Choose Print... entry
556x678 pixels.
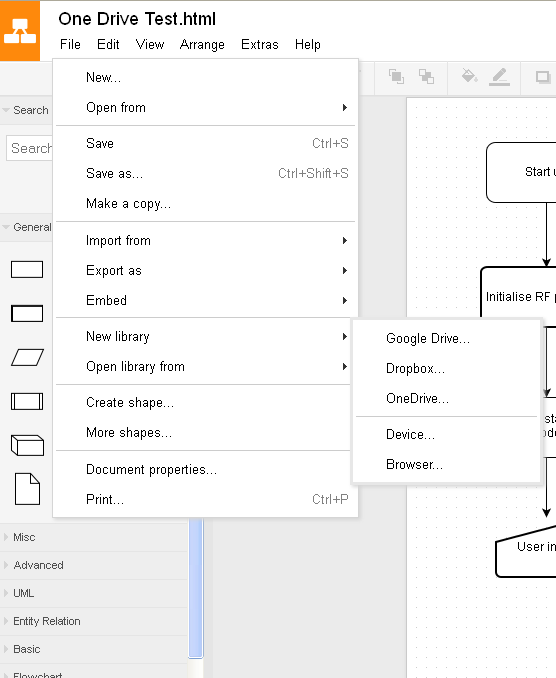(205, 499)
